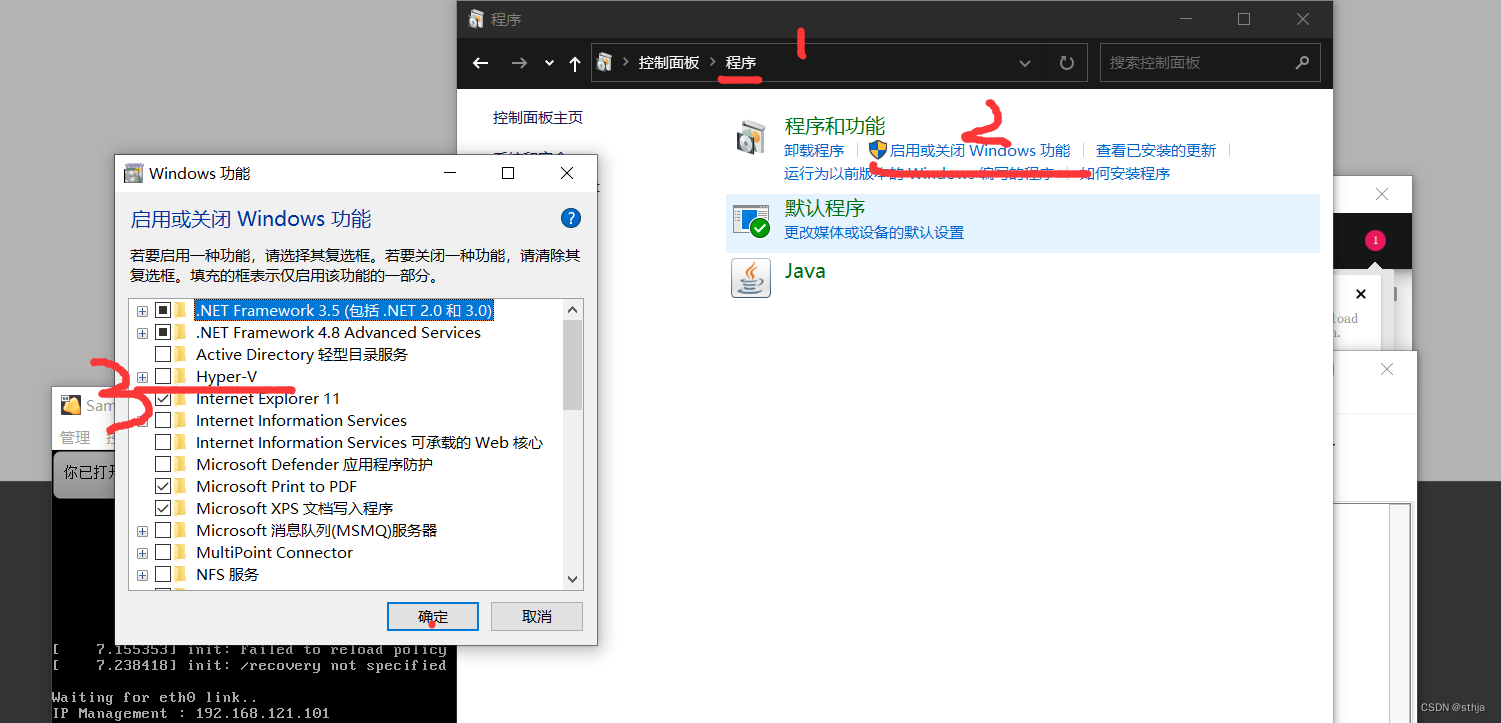Click the 取消 button
This screenshot has height=723, width=1501.
tap(537, 617)
